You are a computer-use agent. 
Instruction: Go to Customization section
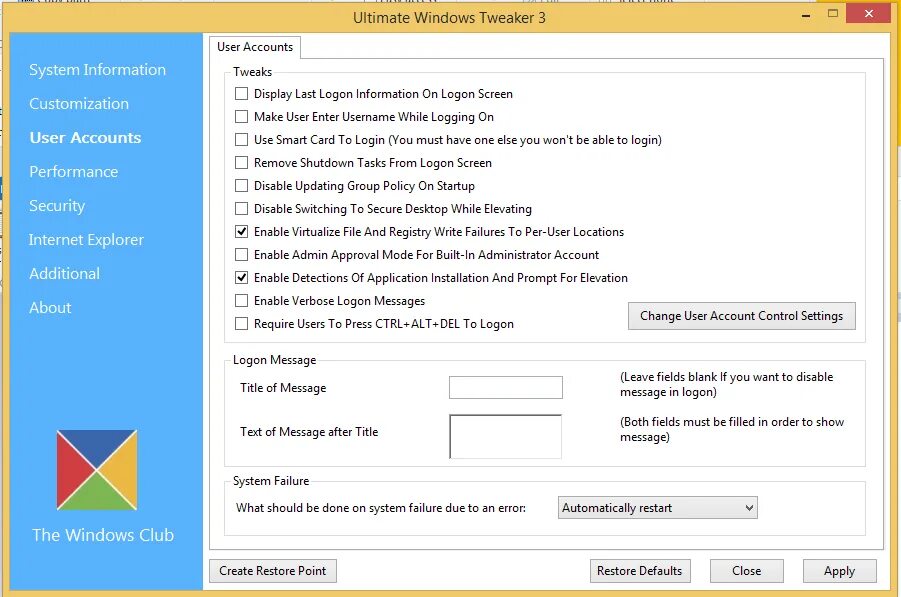point(79,103)
